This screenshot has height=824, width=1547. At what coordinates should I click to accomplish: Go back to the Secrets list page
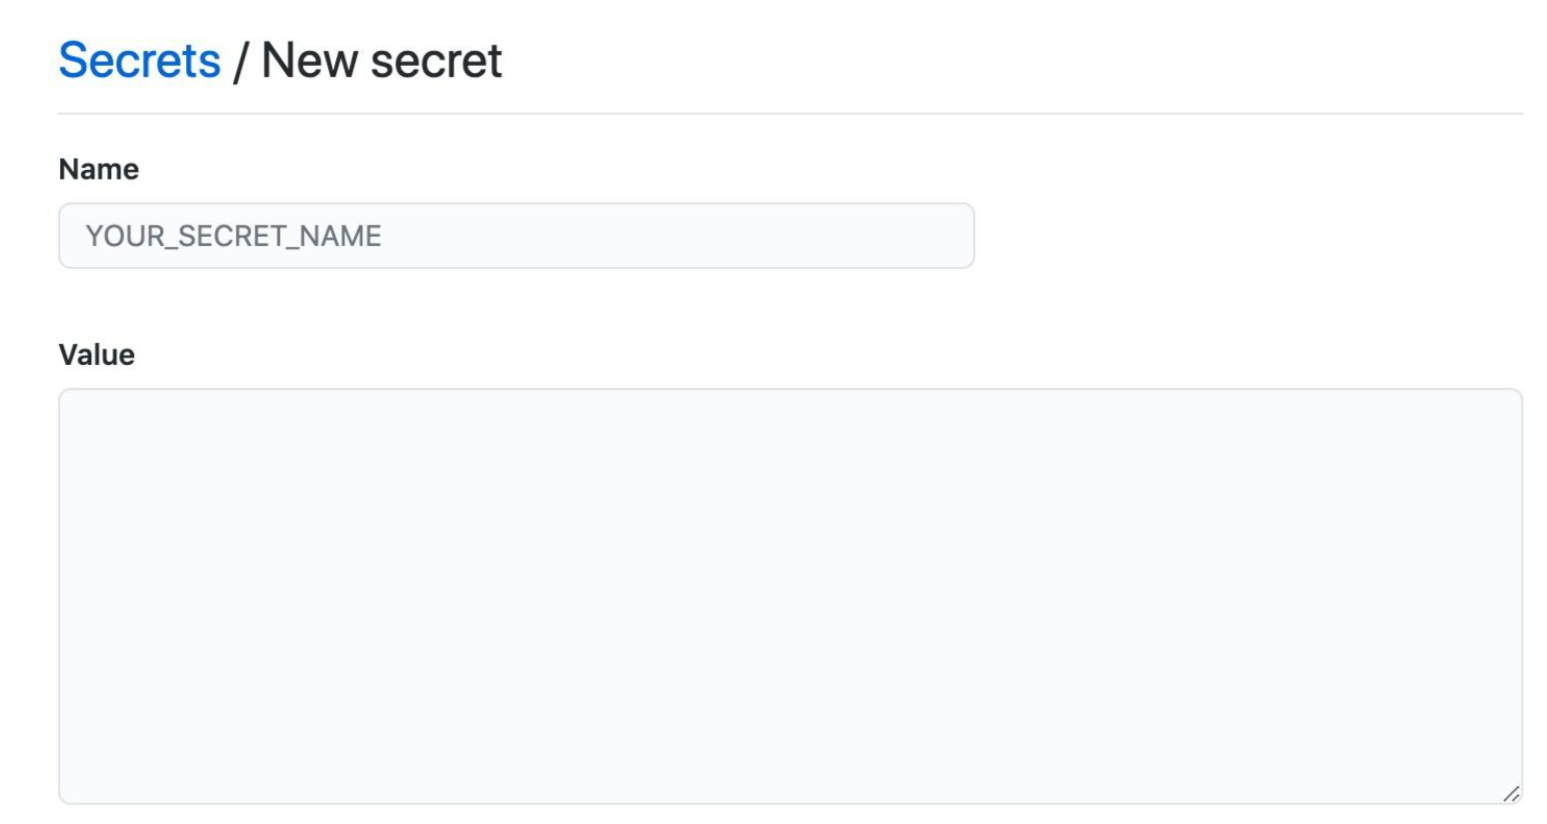tap(139, 60)
